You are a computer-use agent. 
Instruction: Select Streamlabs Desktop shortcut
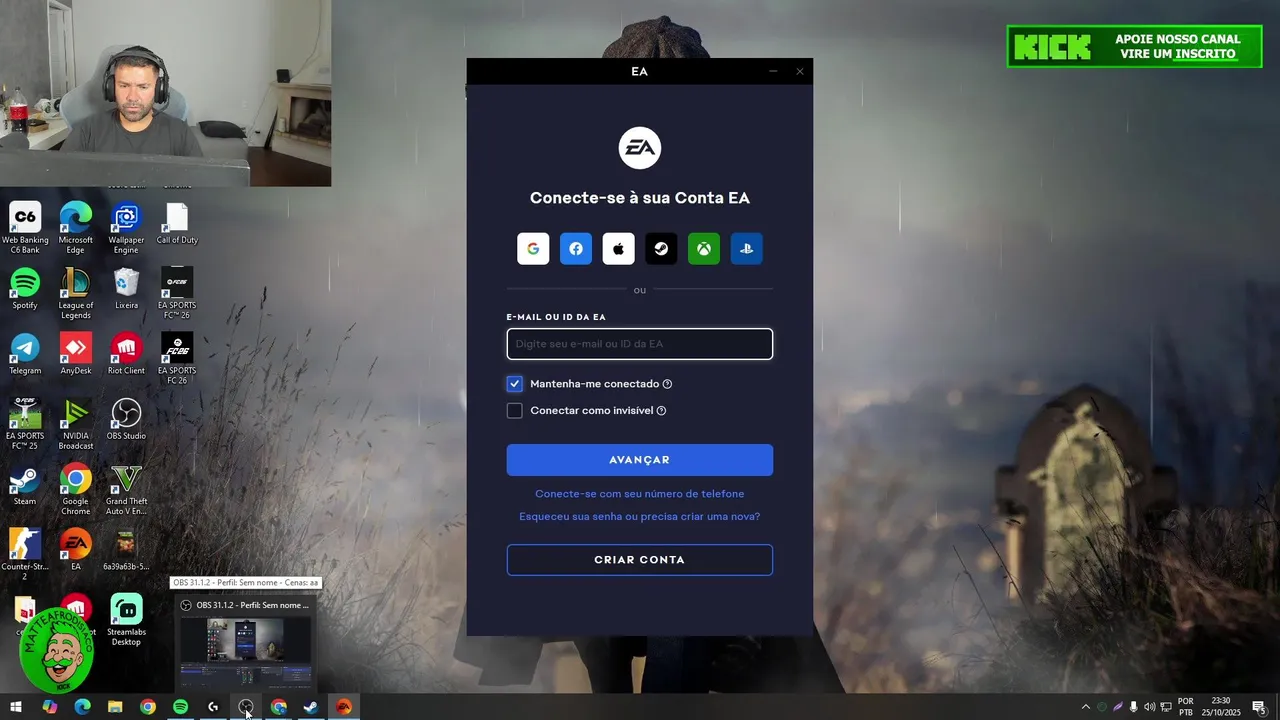pyautogui.click(x=126, y=620)
